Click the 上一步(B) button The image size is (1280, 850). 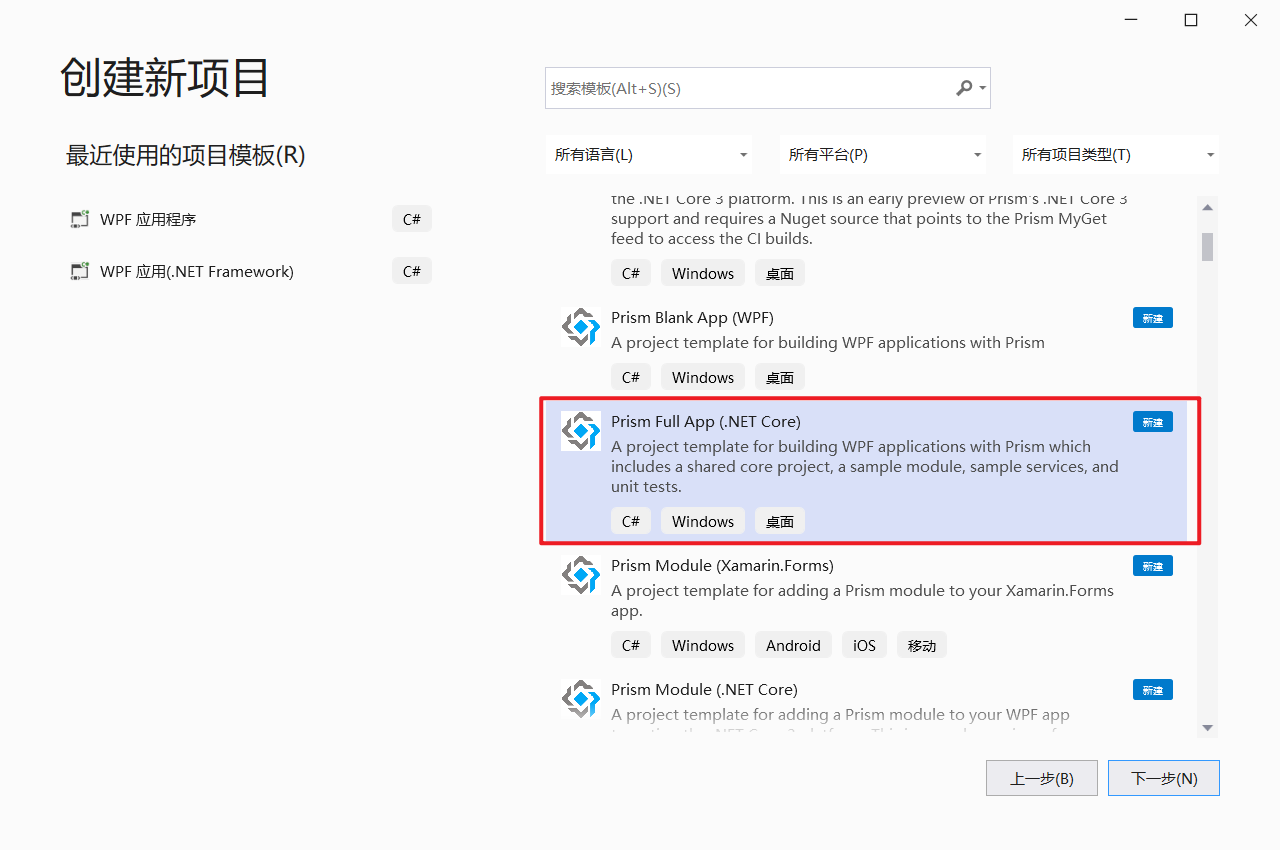click(1042, 778)
